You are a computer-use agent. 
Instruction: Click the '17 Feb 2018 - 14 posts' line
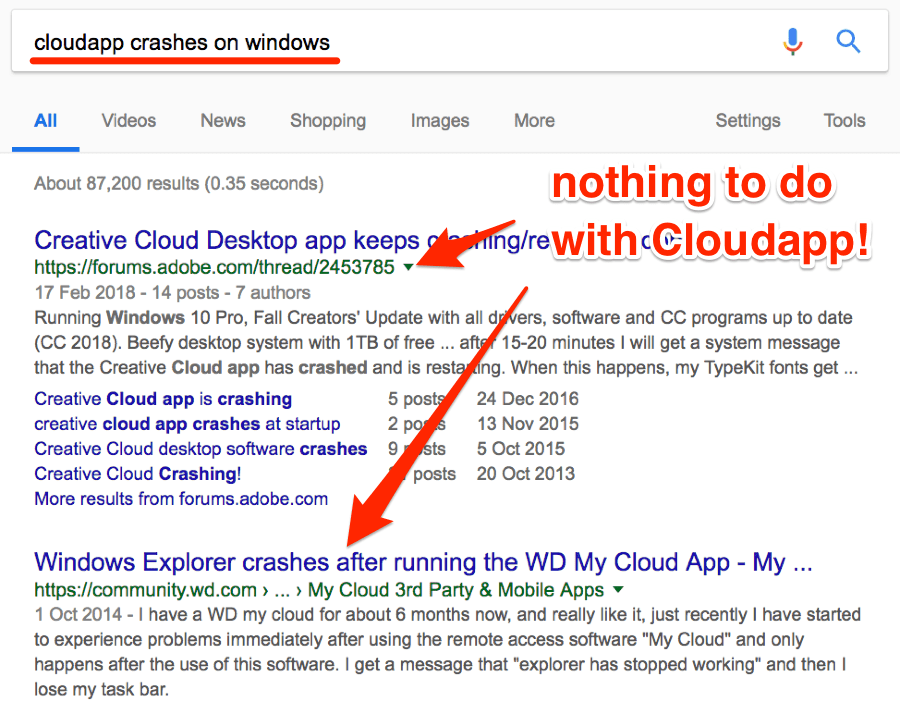tap(172, 293)
